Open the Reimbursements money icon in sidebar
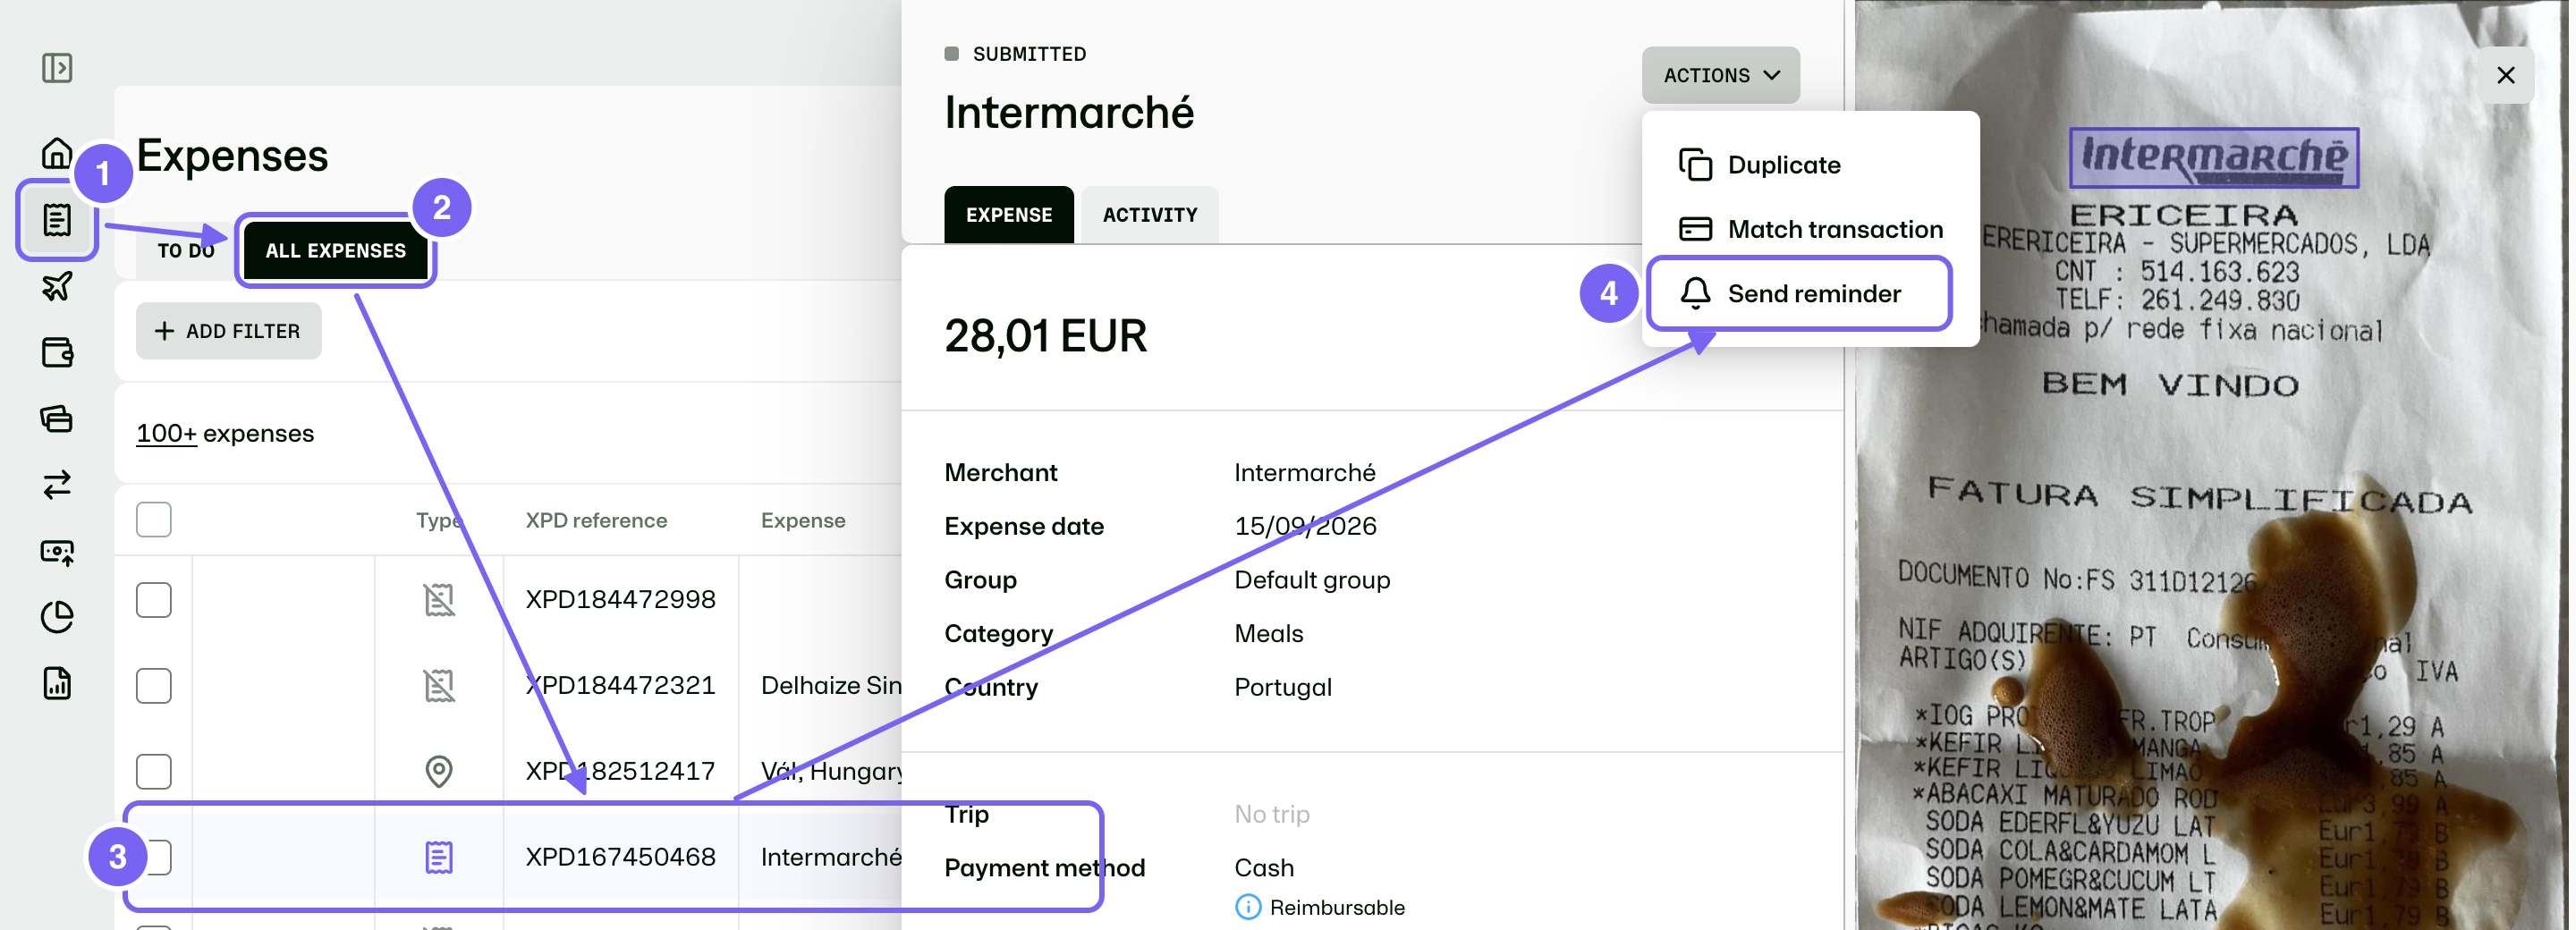The width and height of the screenshot is (2576, 930). [57, 551]
